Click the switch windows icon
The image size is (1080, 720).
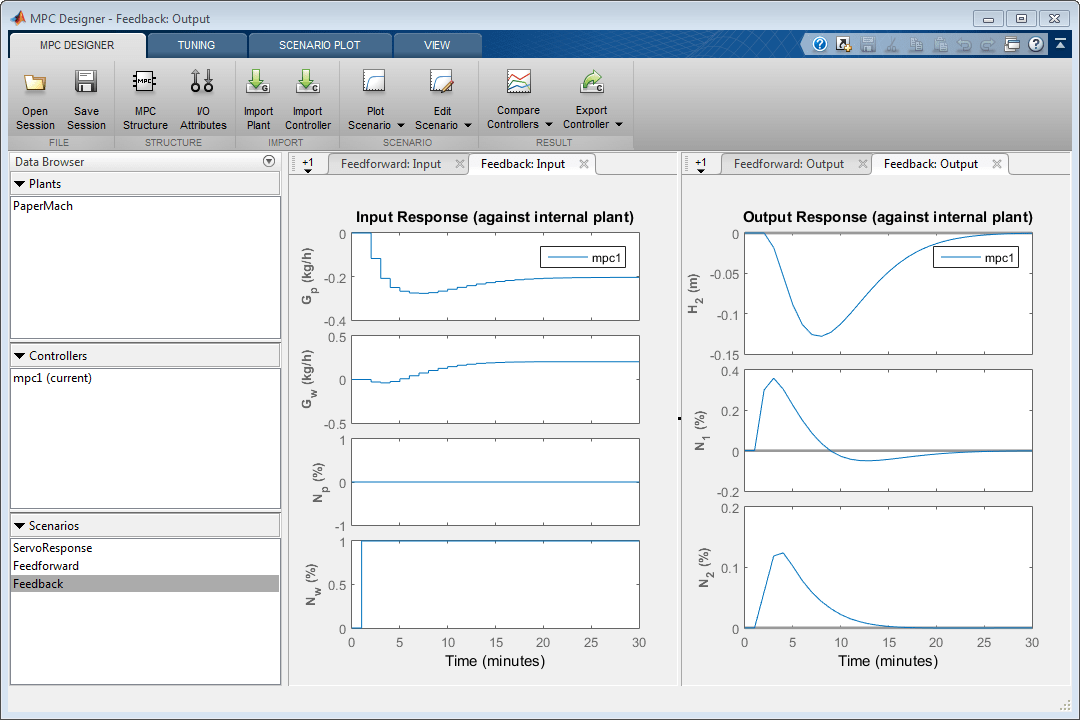tap(1012, 45)
